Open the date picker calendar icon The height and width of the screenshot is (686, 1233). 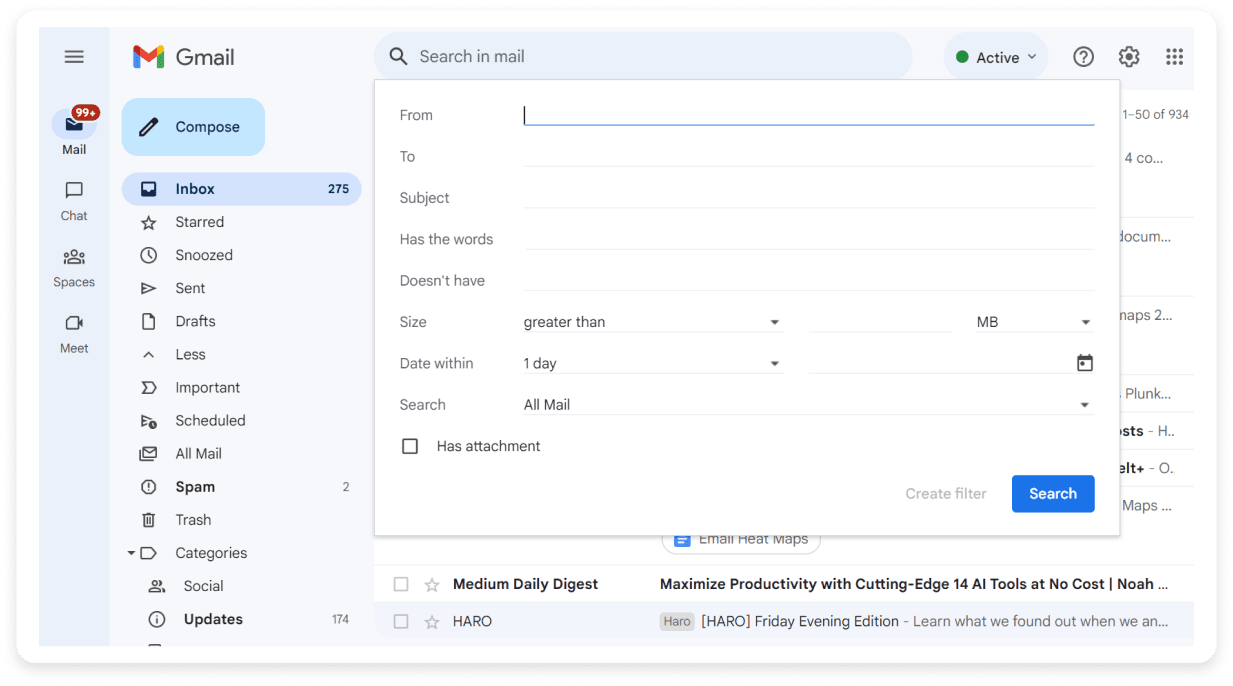1084,362
